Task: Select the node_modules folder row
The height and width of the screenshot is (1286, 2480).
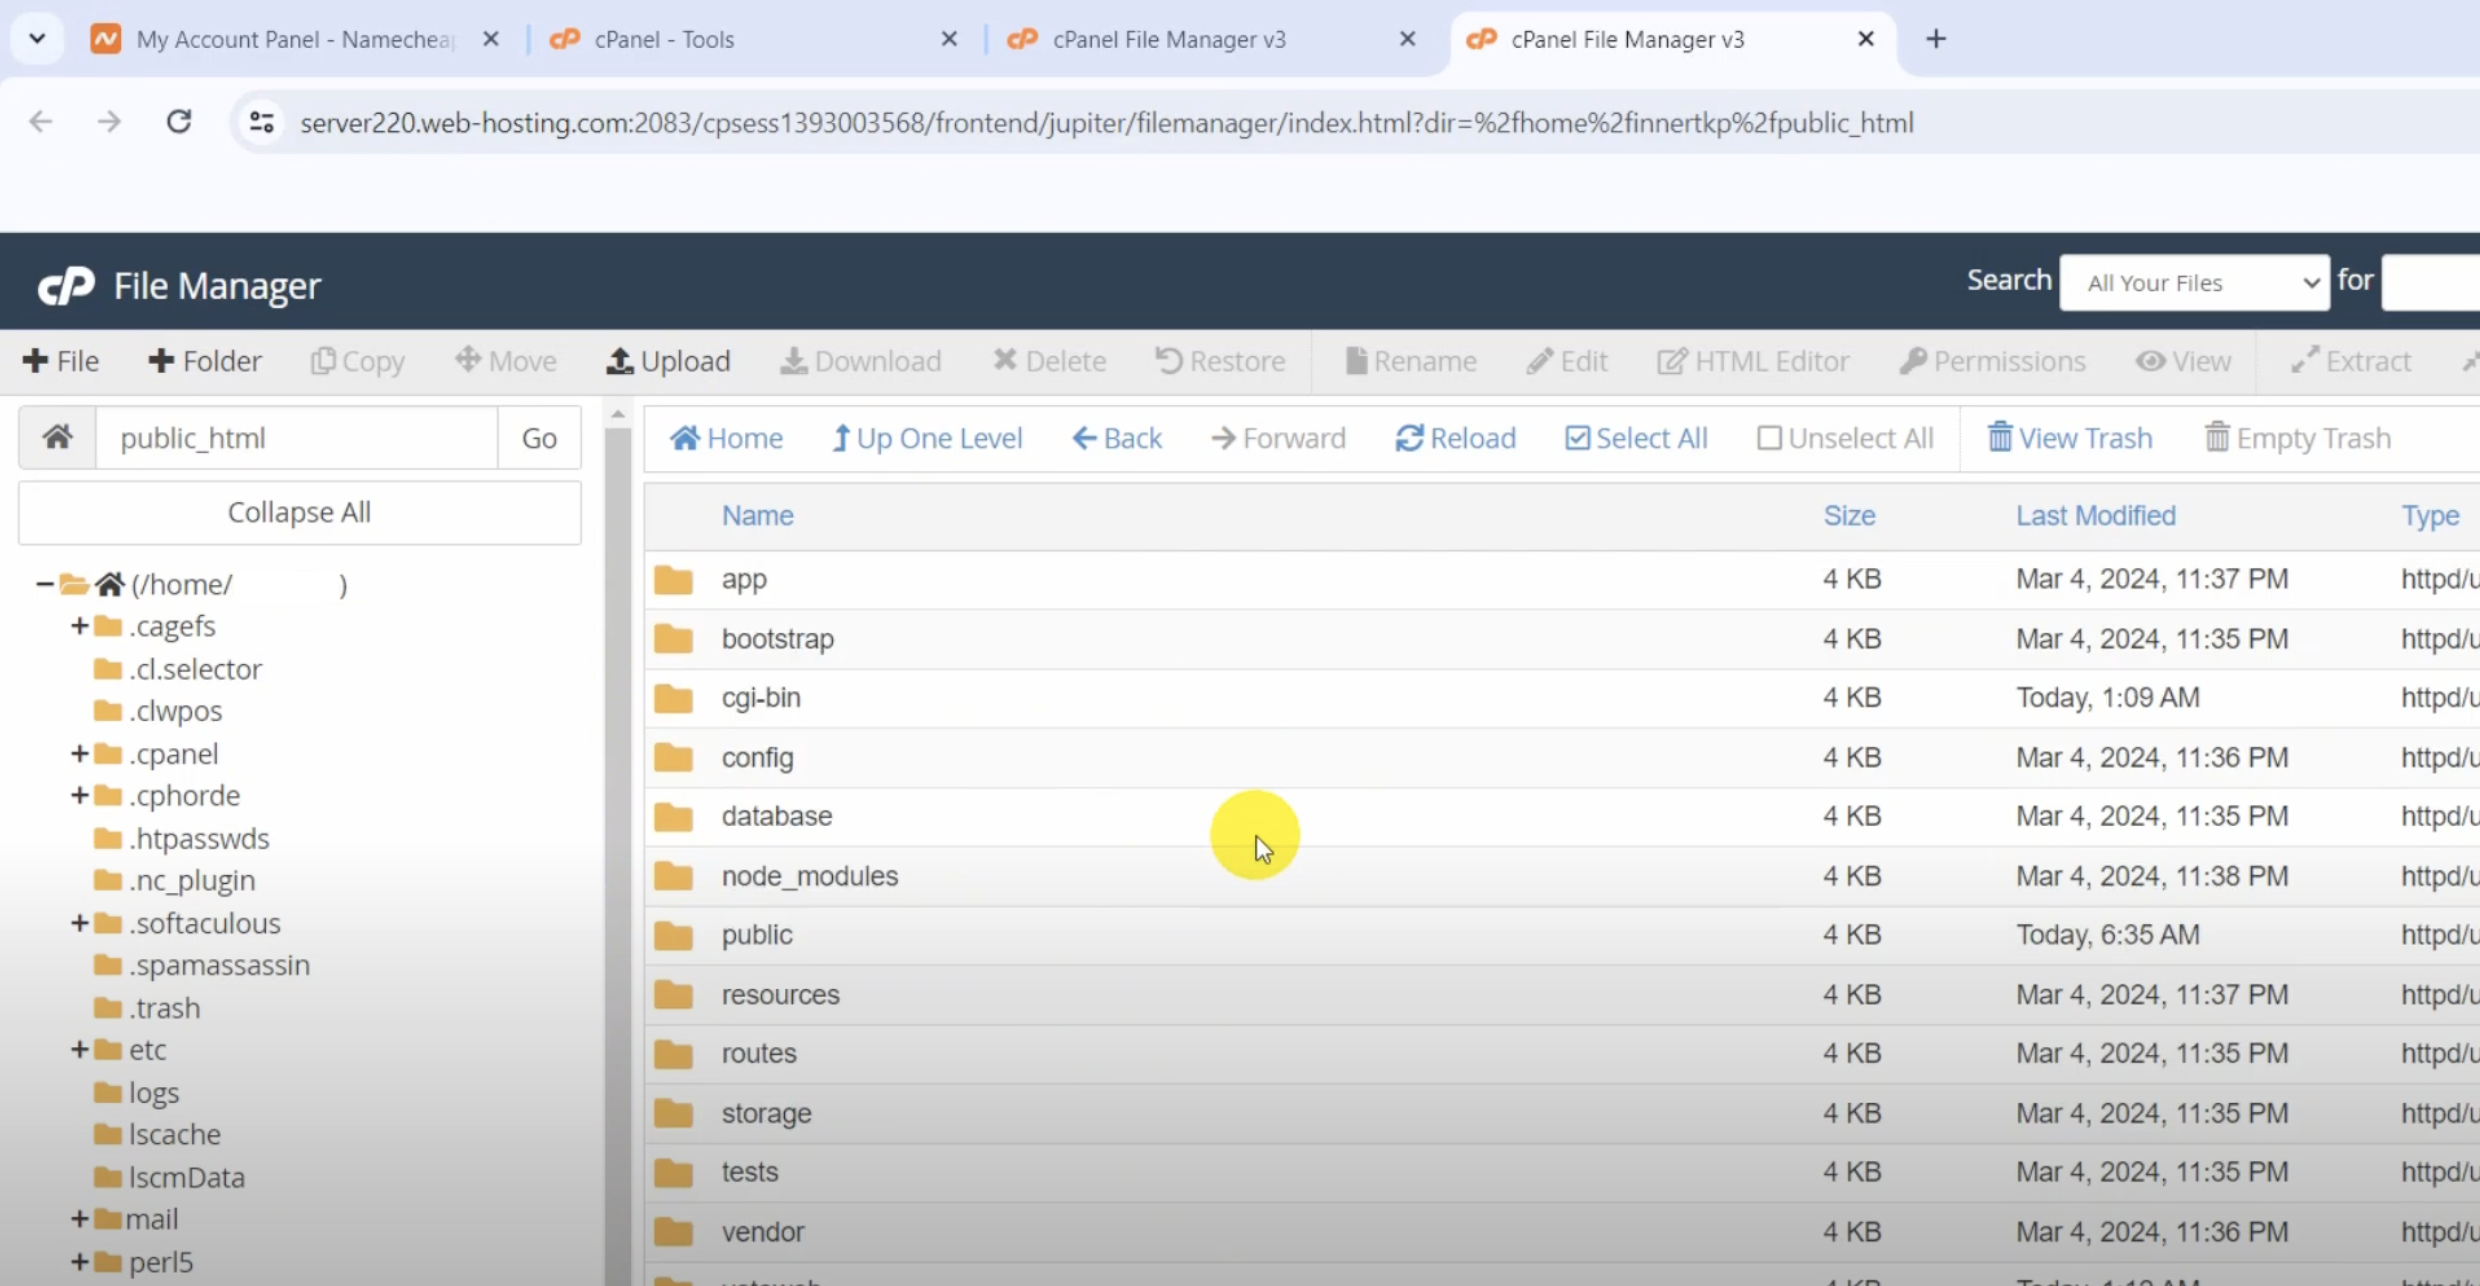Action: click(1562, 876)
